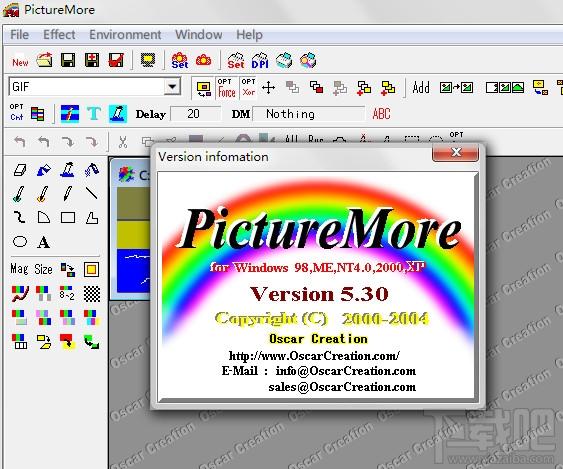Click the Delay value field

click(195, 114)
